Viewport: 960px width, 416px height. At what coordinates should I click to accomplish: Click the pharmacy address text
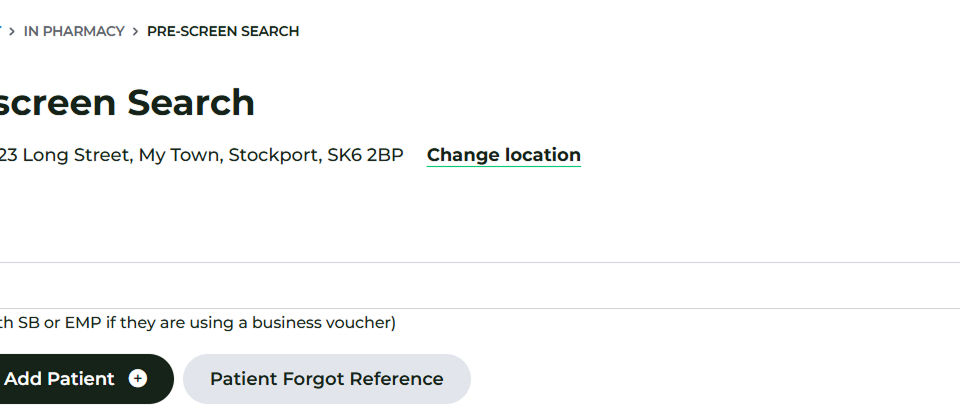pos(201,155)
